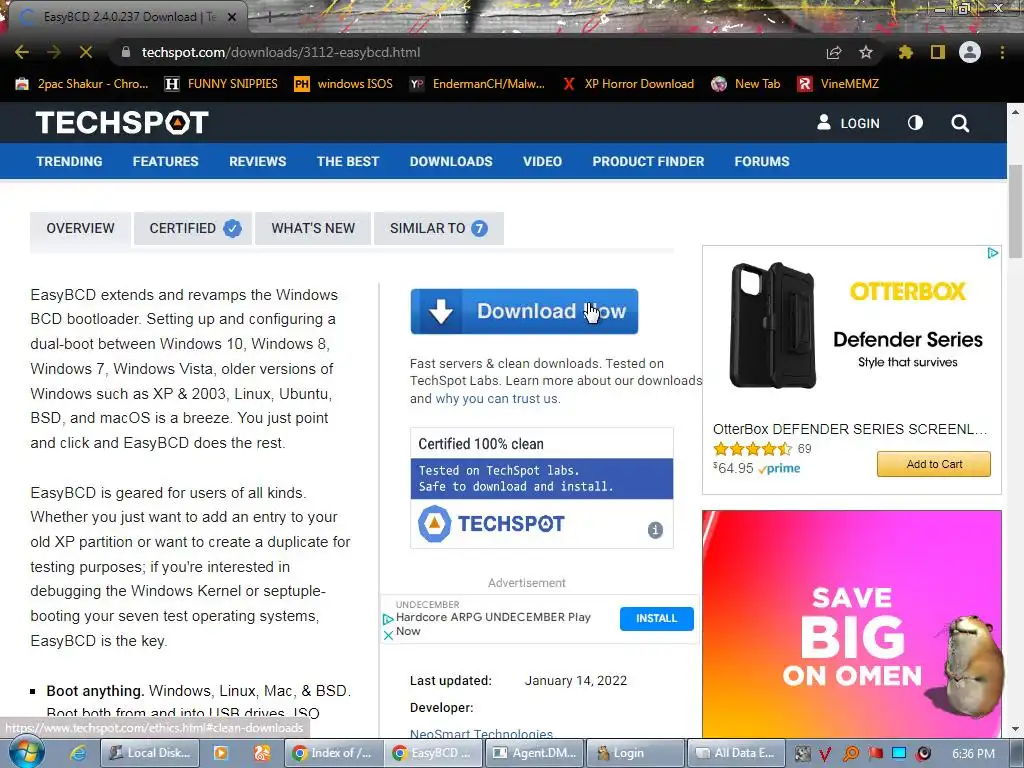This screenshot has width=1024, height=768.
Task: Select the TRENDING menu item
Action: click(69, 161)
